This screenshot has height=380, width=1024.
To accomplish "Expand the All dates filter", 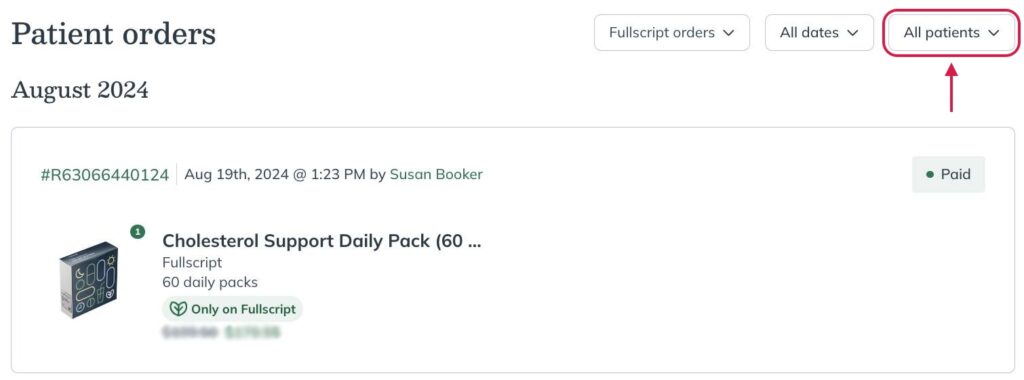I will pyautogui.click(x=819, y=33).
